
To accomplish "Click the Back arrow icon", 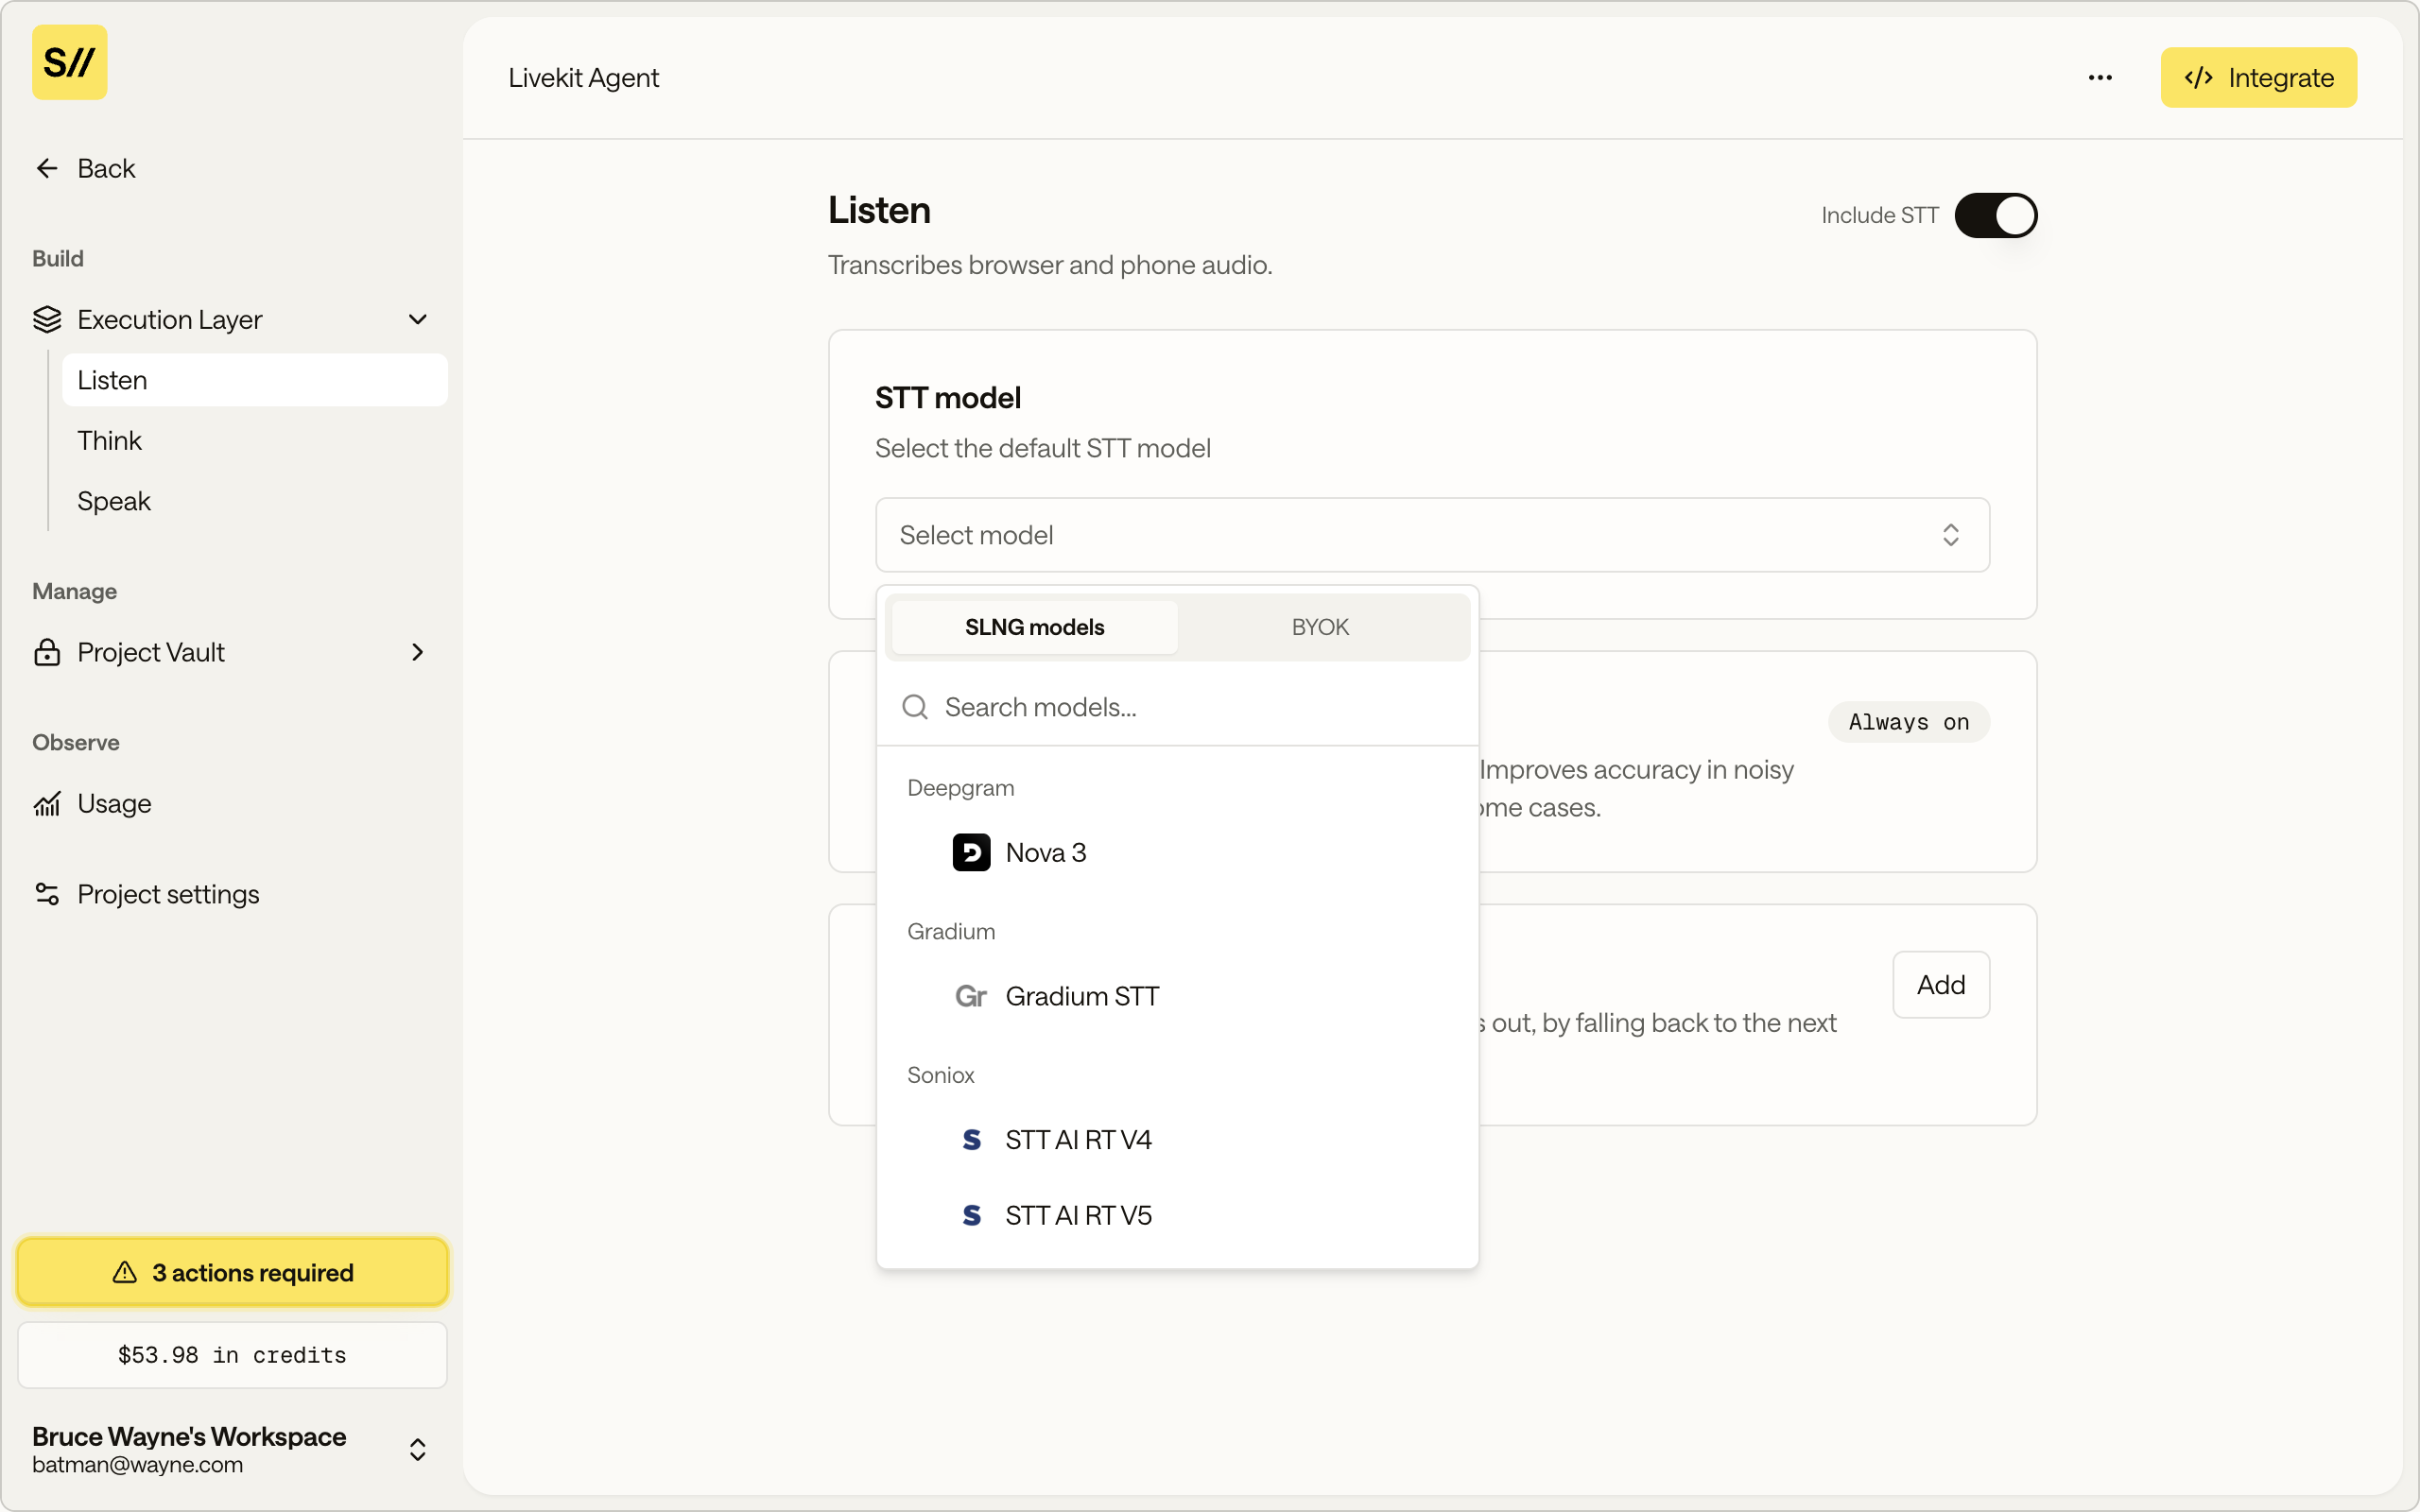I will (47, 168).
